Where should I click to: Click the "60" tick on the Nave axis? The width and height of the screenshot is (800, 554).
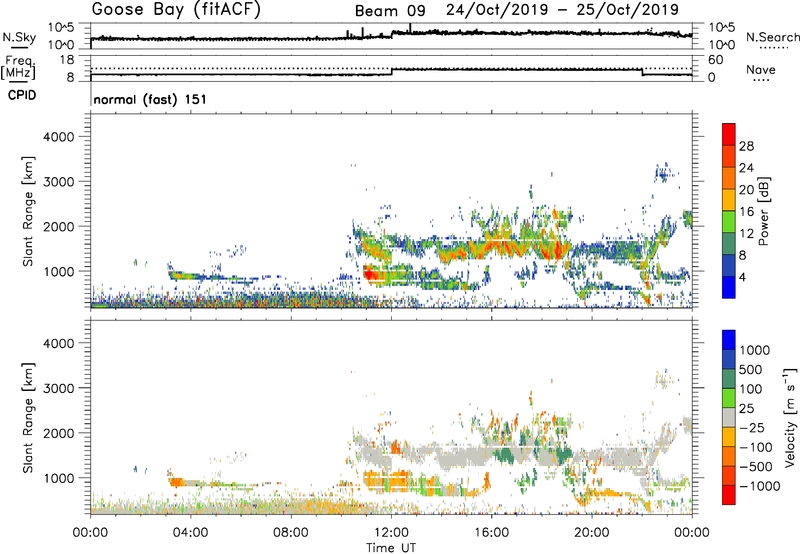[x=716, y=60]
